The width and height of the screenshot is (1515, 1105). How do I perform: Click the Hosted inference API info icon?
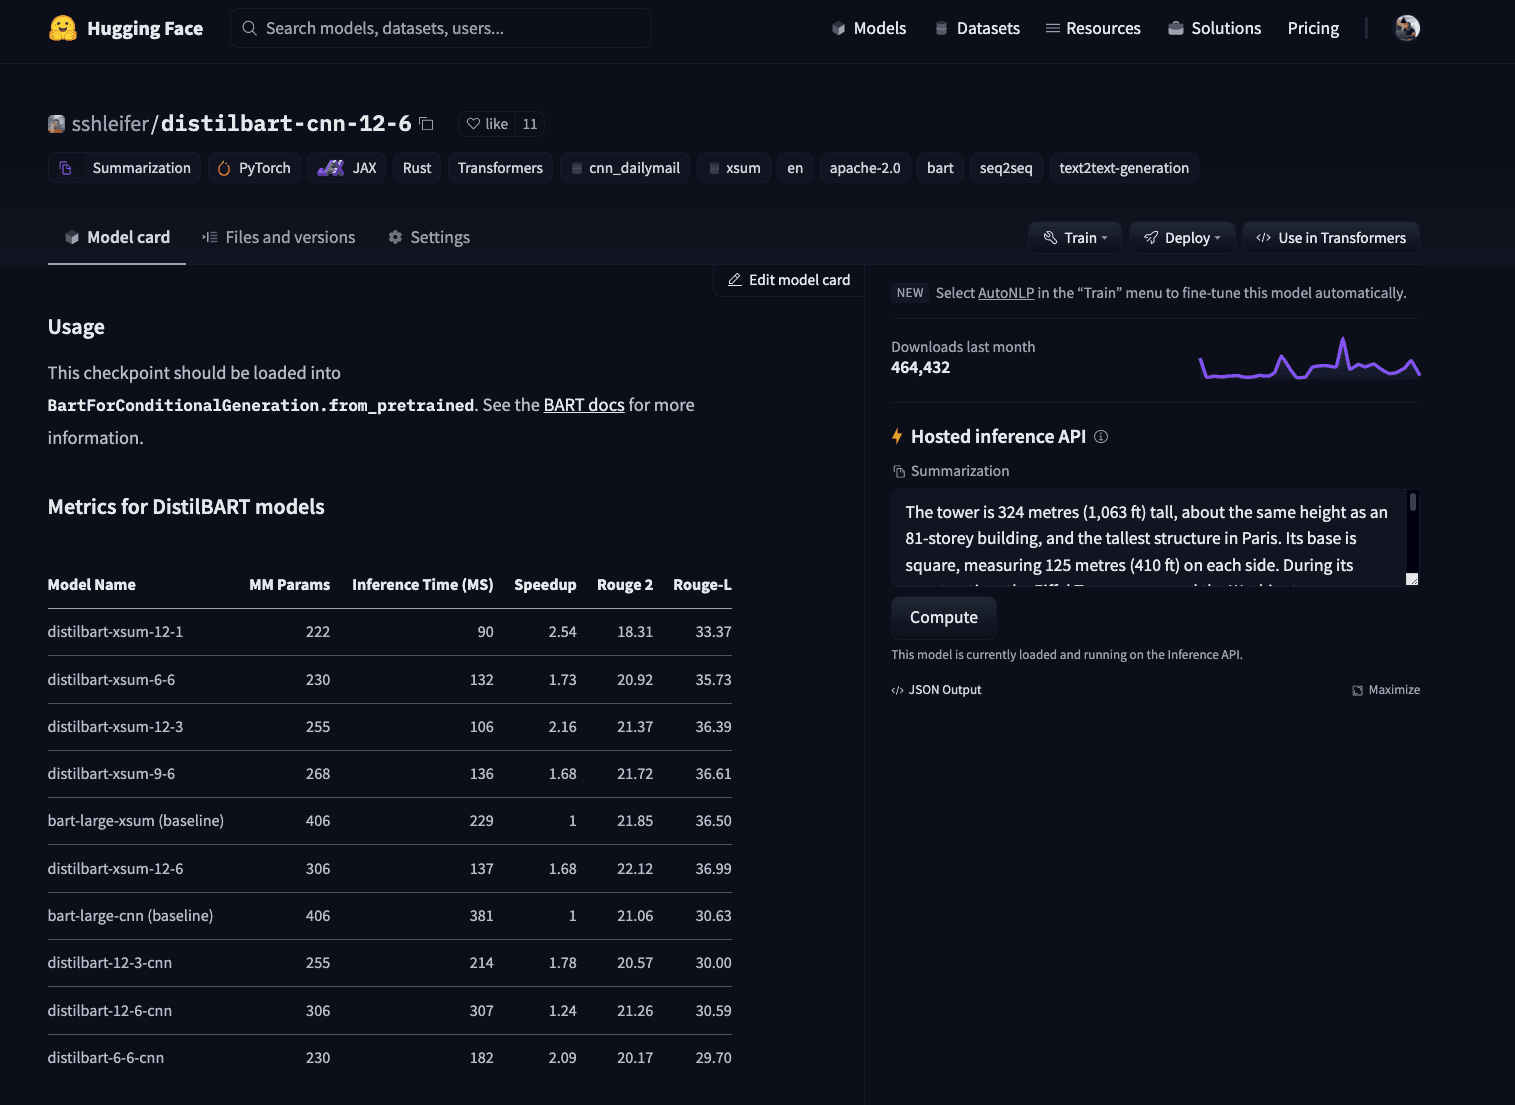click(1101, 437)
